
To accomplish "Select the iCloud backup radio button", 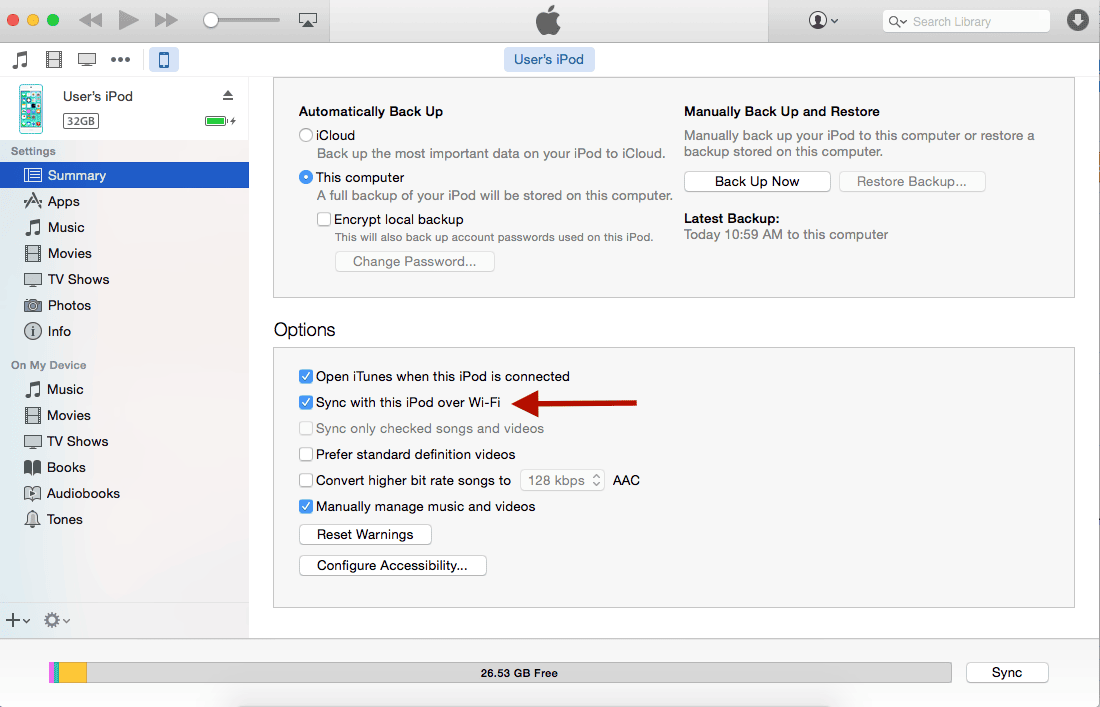I will pos(306,135).
